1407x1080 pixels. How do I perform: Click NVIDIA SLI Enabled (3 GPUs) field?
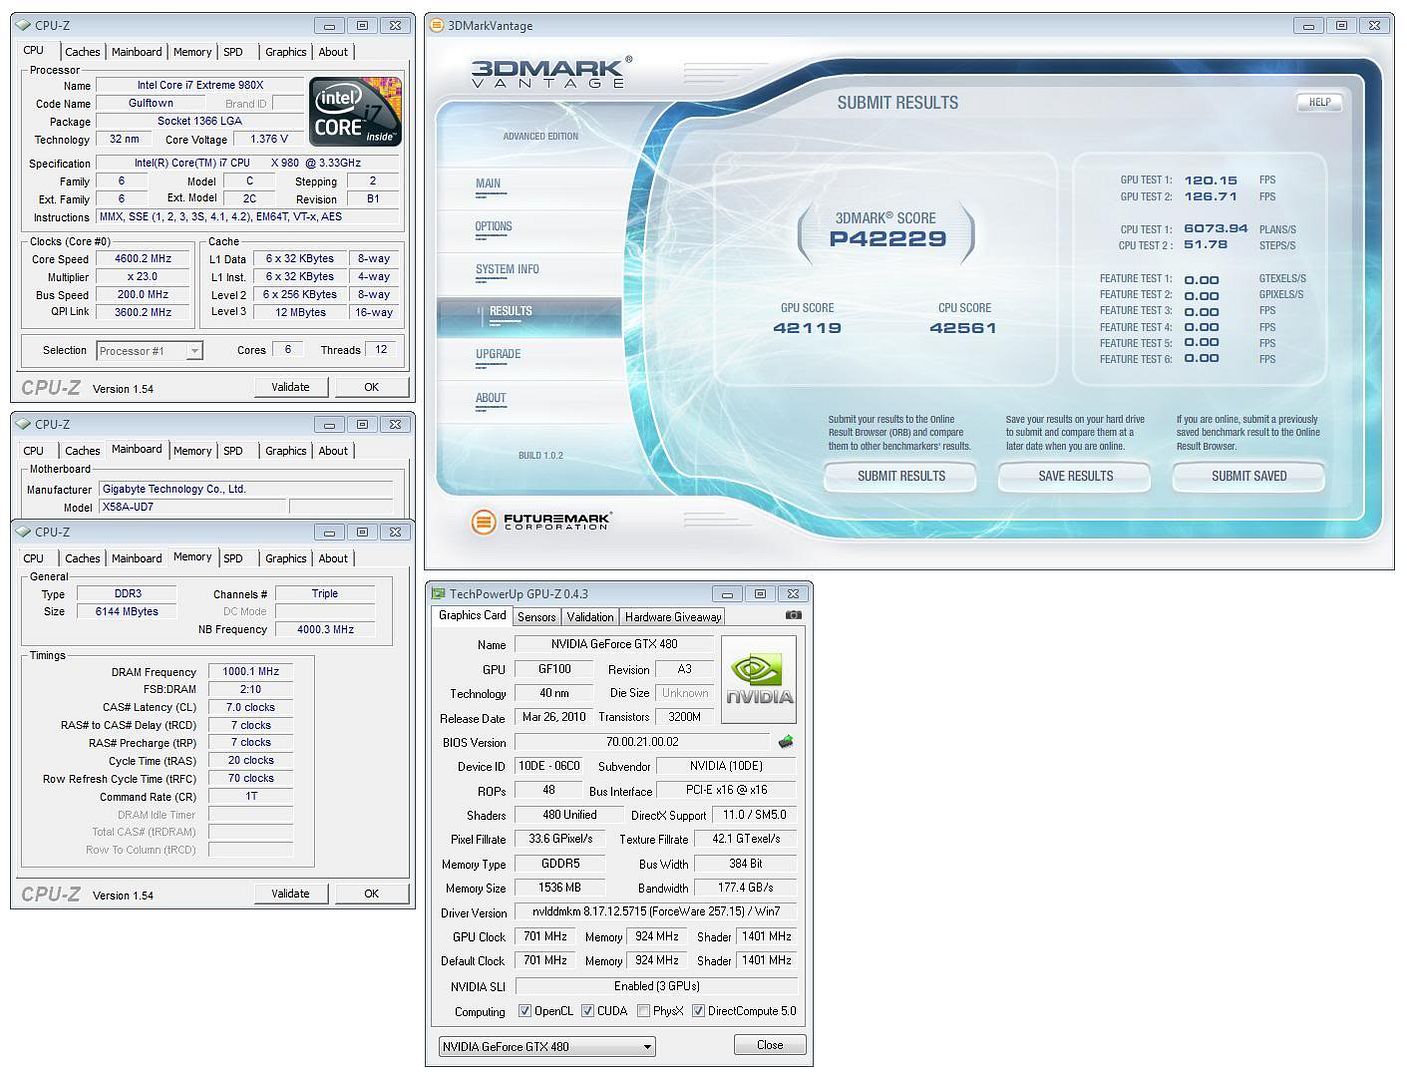(655, 986)
